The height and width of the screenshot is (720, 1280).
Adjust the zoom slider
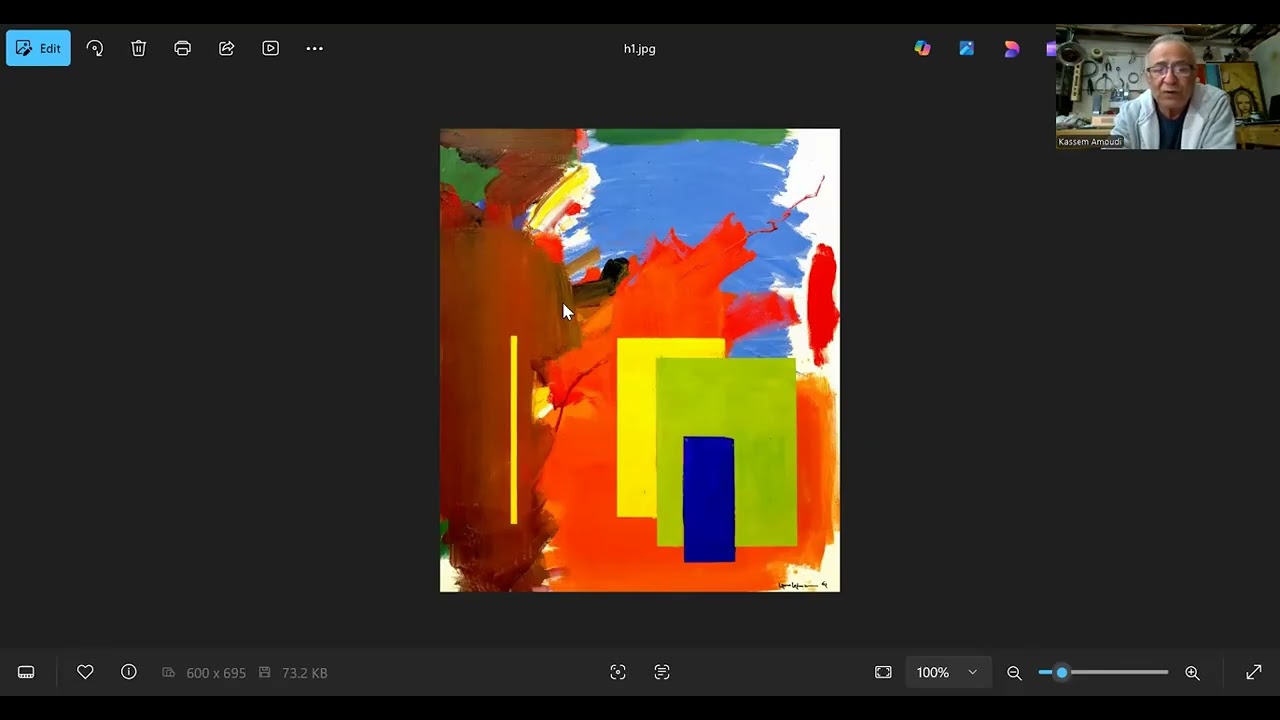point(1103,673)
